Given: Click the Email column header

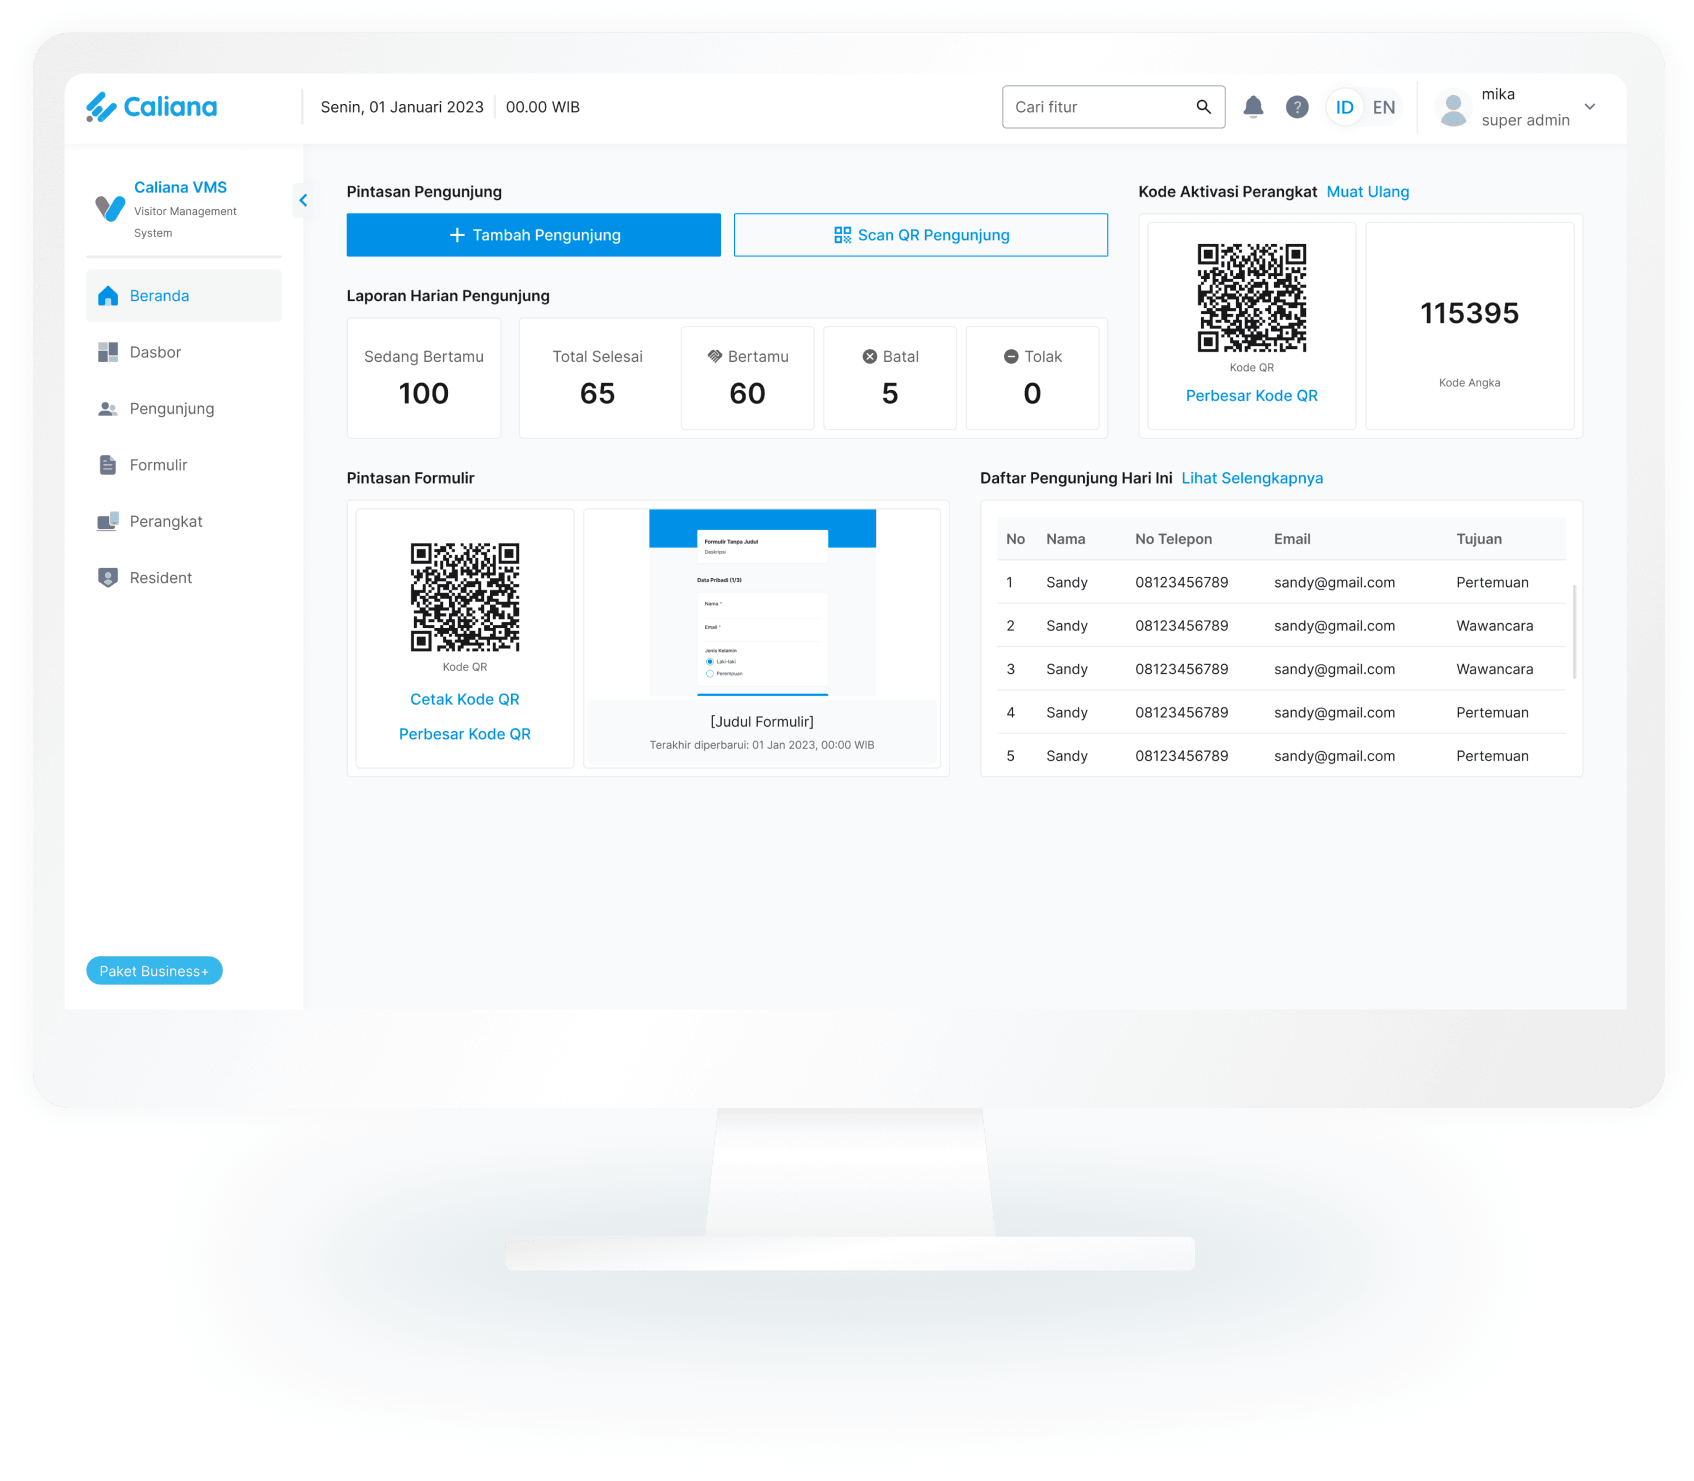Looking at the screenshot, I should coord(1292,539).
